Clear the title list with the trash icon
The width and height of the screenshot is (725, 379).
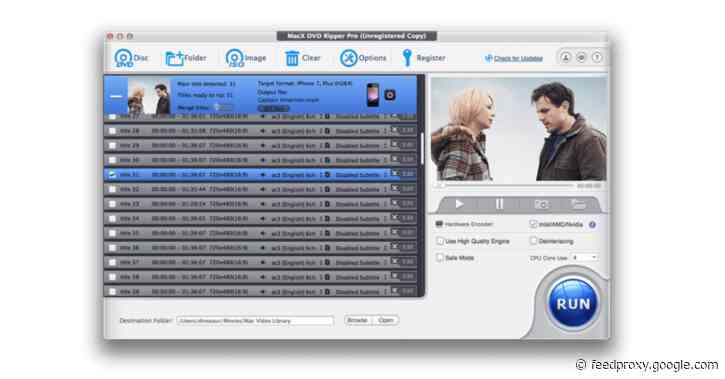coord(302,58)
